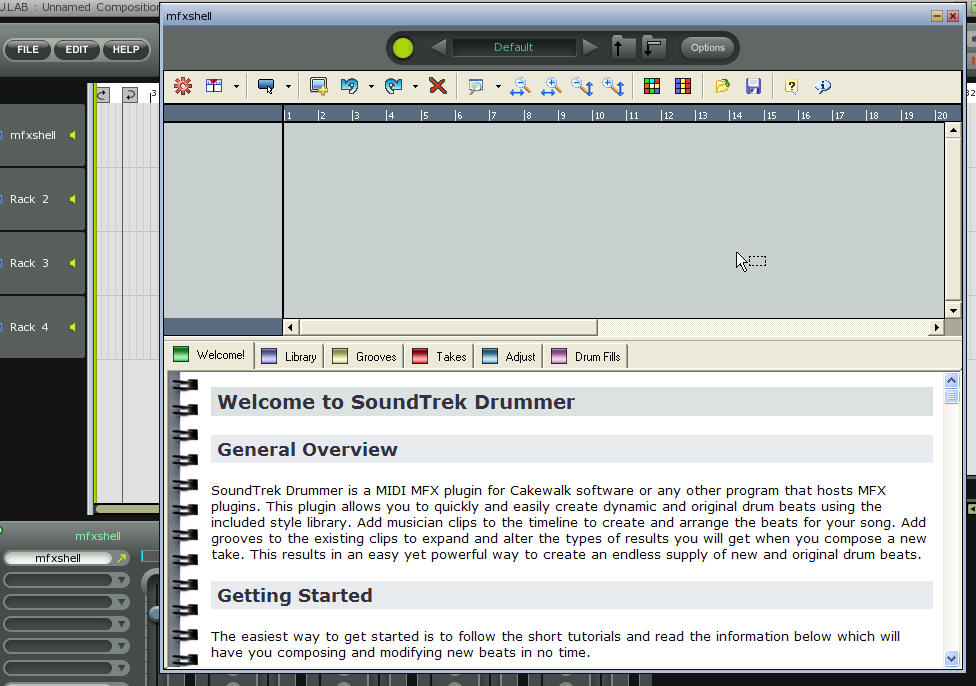Click the up arrow folder icon in header
Screen dimensions: 976x686
pyautogui.click(x=622, y=47)
